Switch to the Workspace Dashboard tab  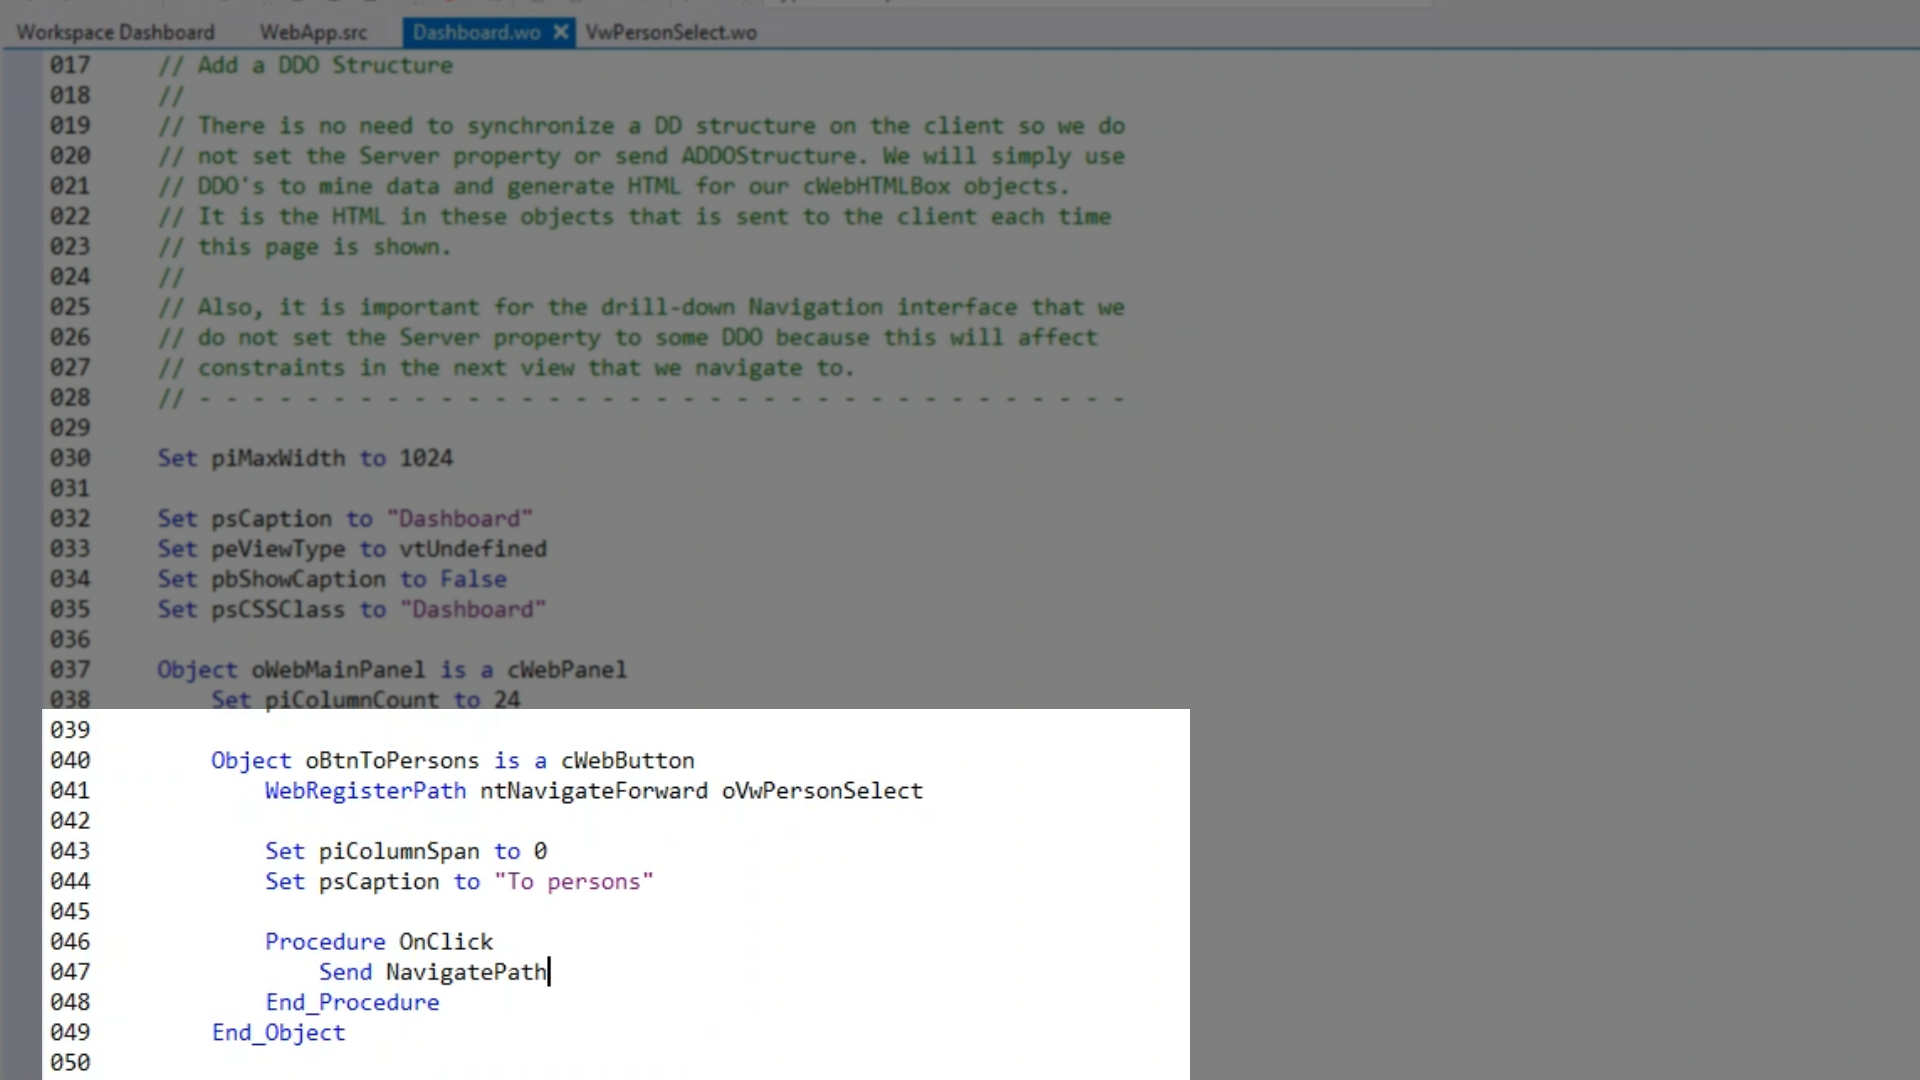click(115, 33)
